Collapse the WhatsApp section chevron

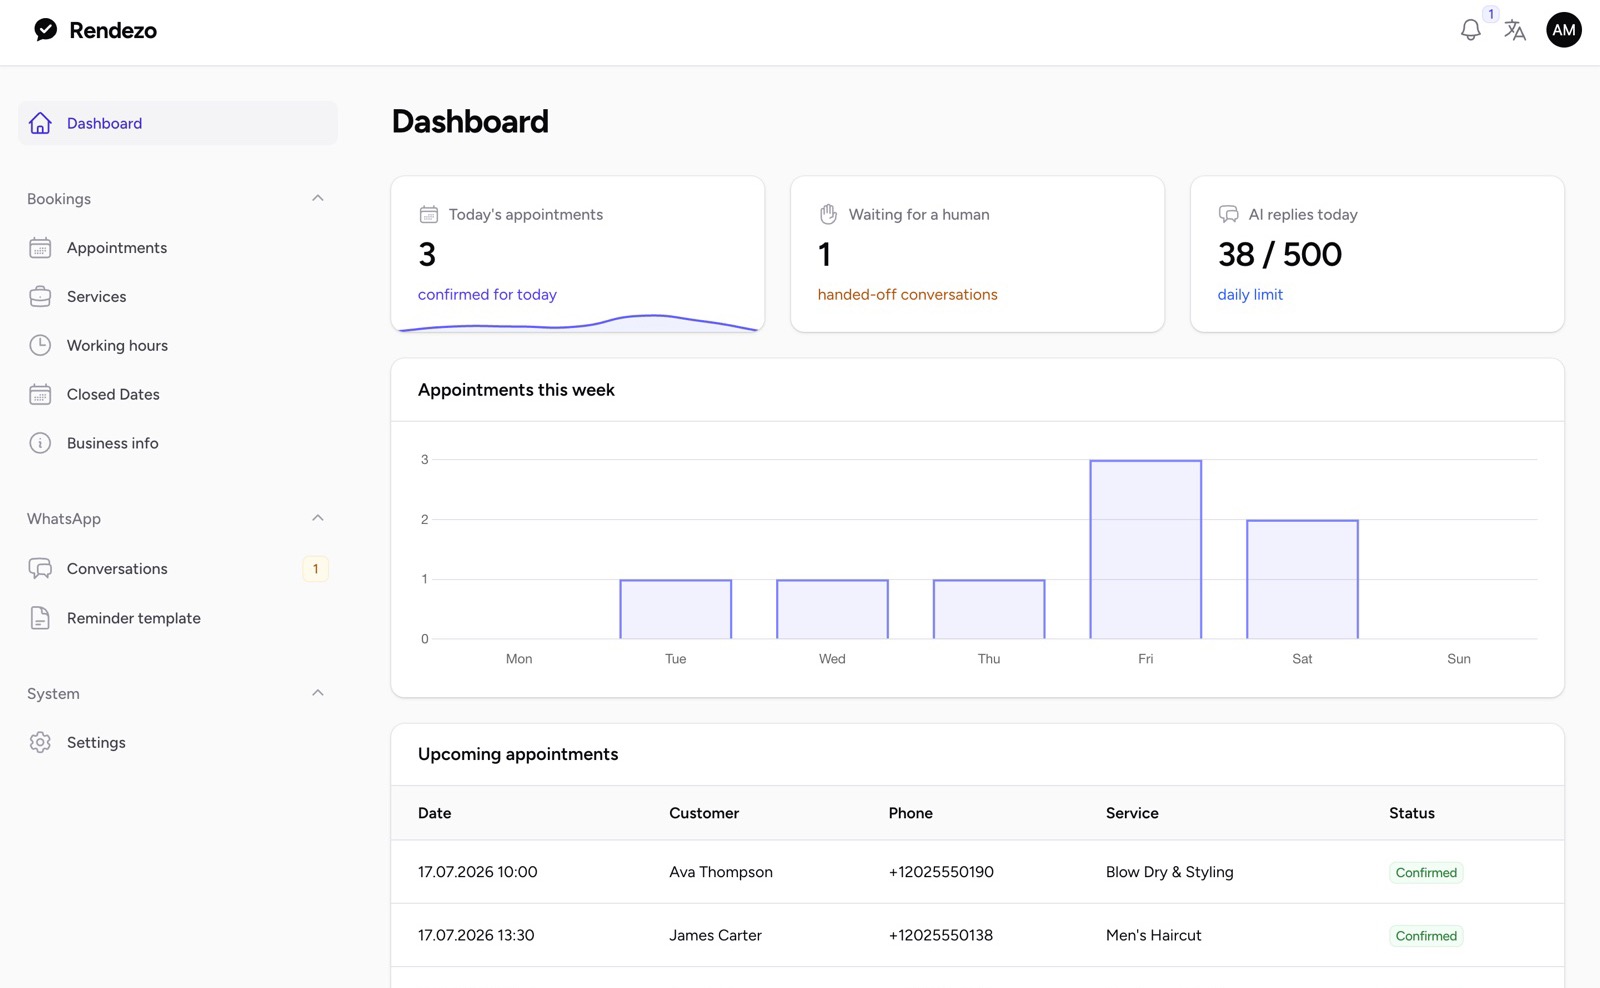tap(318, 518)
